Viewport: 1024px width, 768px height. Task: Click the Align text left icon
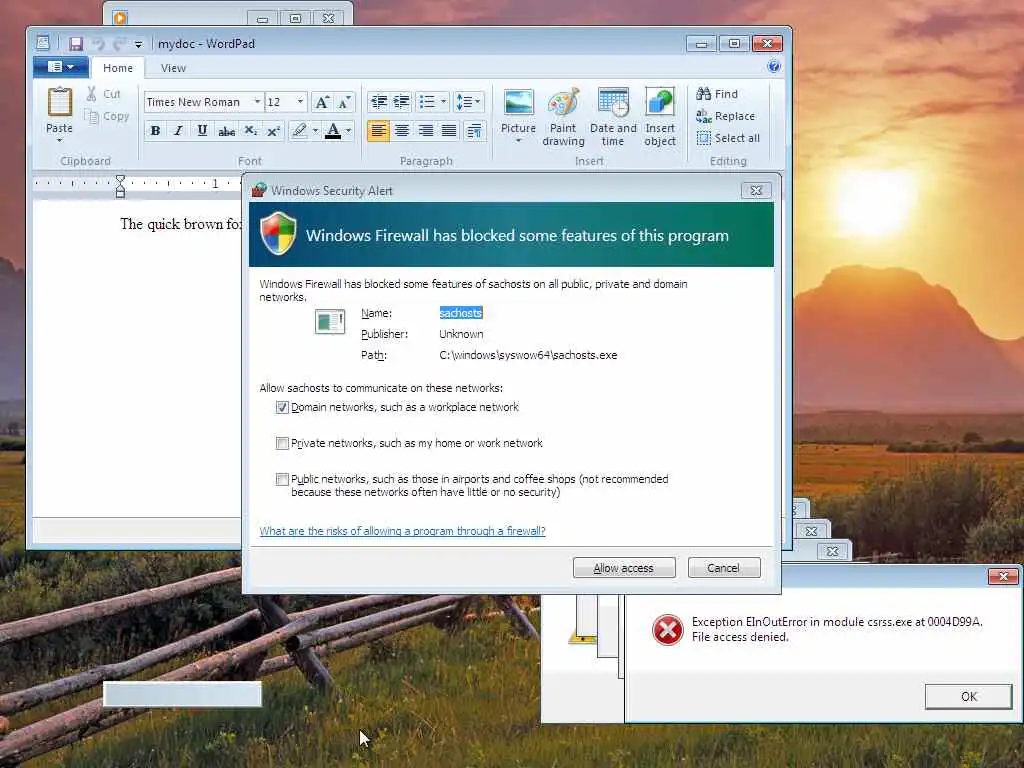(x=379, y=131)
